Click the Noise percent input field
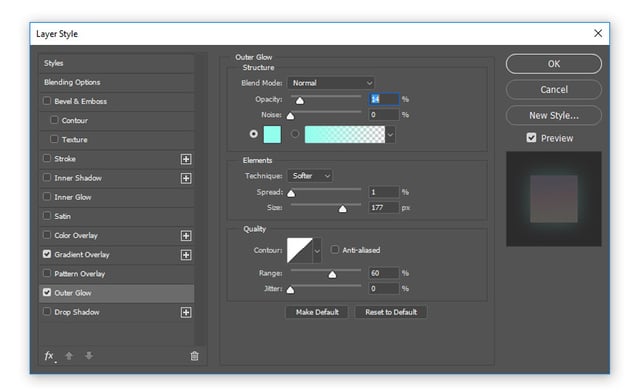630x392 pixels. (x=384, y=115)
